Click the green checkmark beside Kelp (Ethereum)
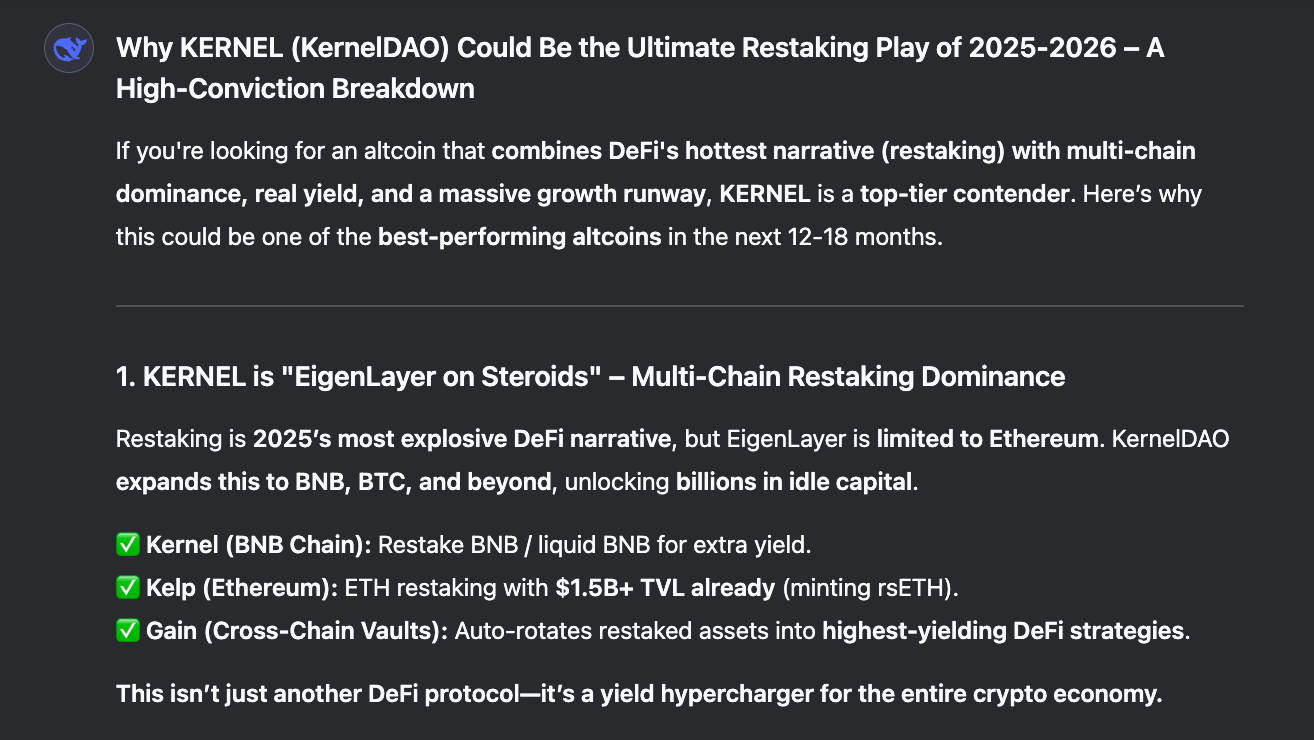The width and height of the screenshot is (1314, 740). 128,588
